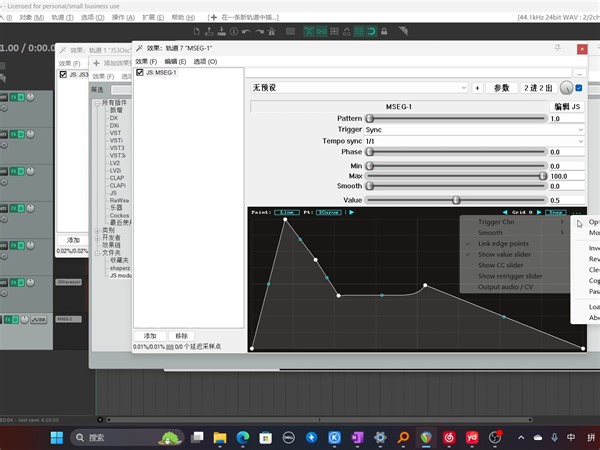This screenshot has height=450, width=600.
Task: Toggle the snap magnet icon
Action: click(372, 31)
